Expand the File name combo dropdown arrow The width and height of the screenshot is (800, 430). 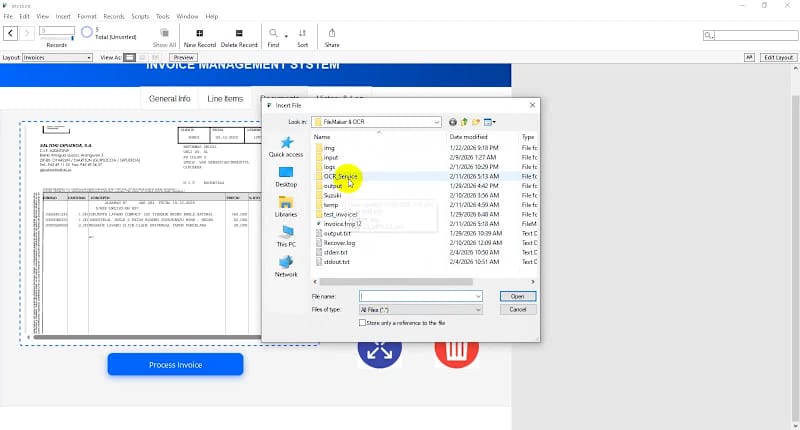pyautogui.click(x=478, y=296)
